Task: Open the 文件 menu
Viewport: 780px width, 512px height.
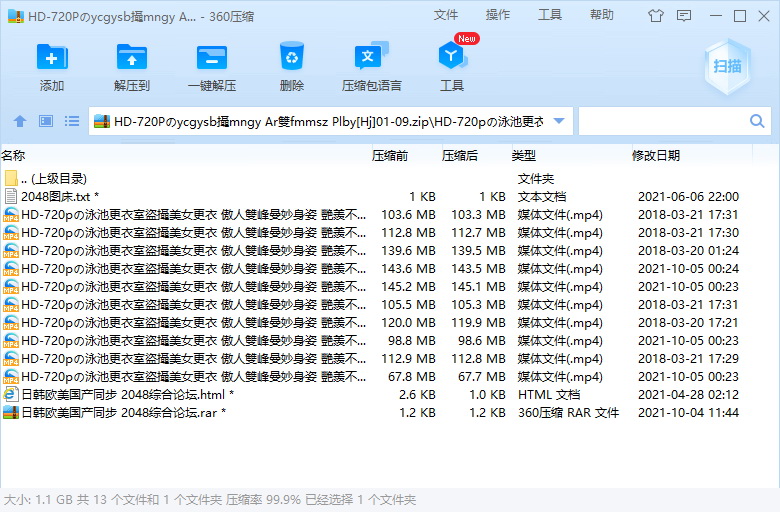Action: [x=445, y=15]
